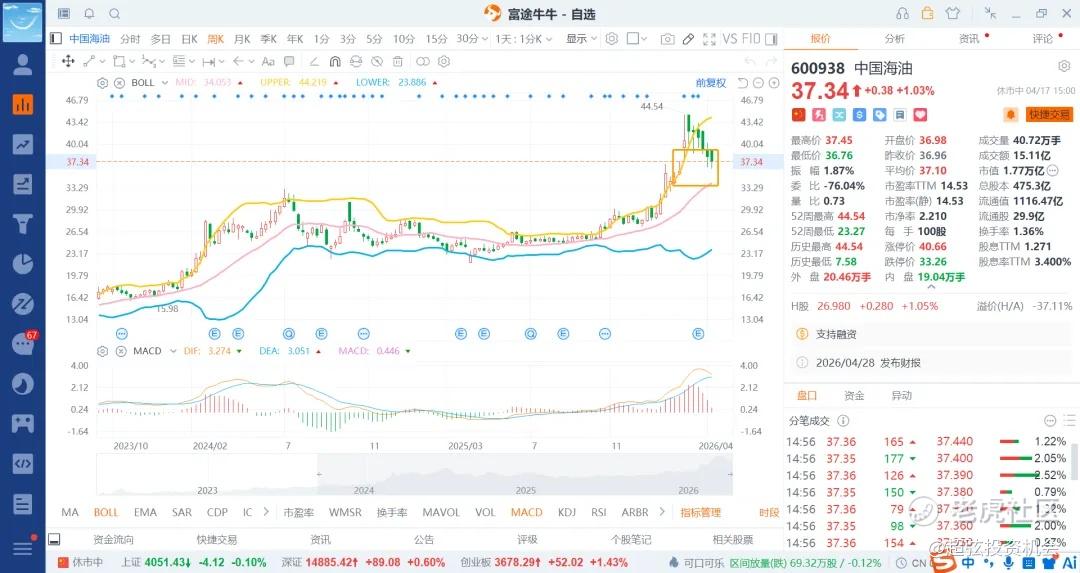Open messages icon with 67 badge
This screenshot has width=1080, height=573.
tap(23, 343)
